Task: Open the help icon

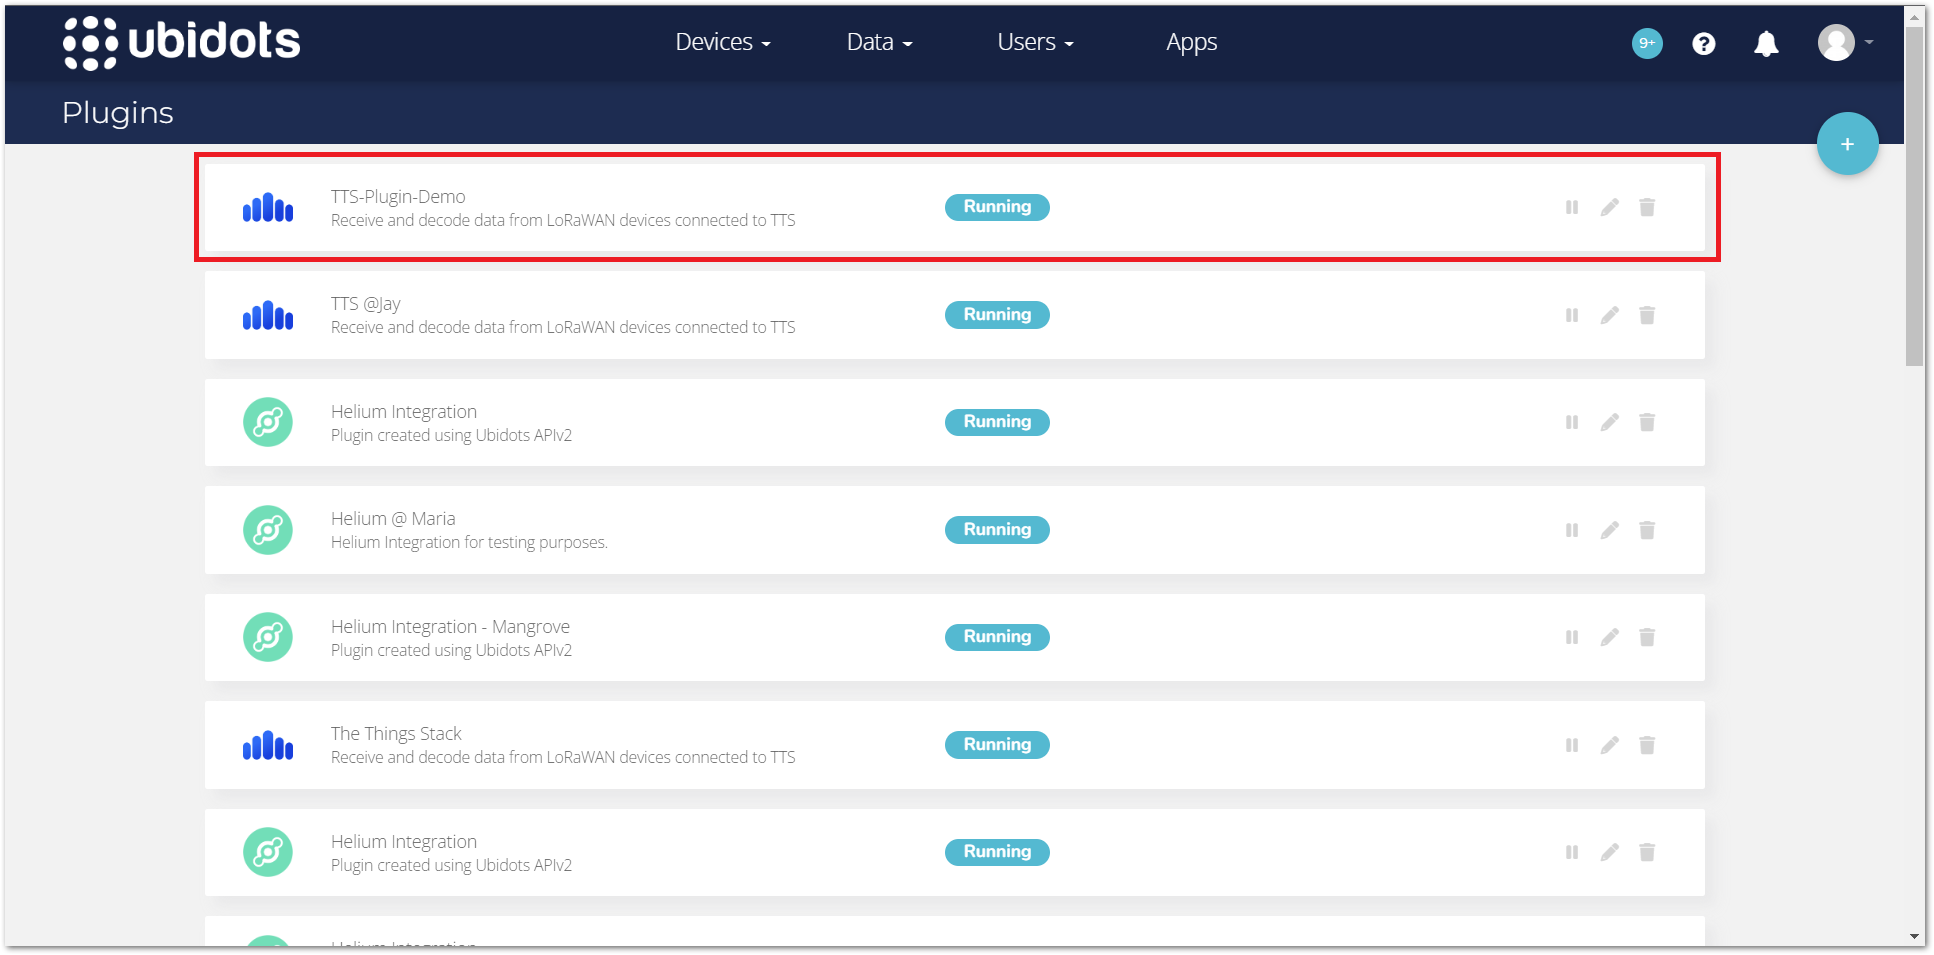Action: [1703, 43]
